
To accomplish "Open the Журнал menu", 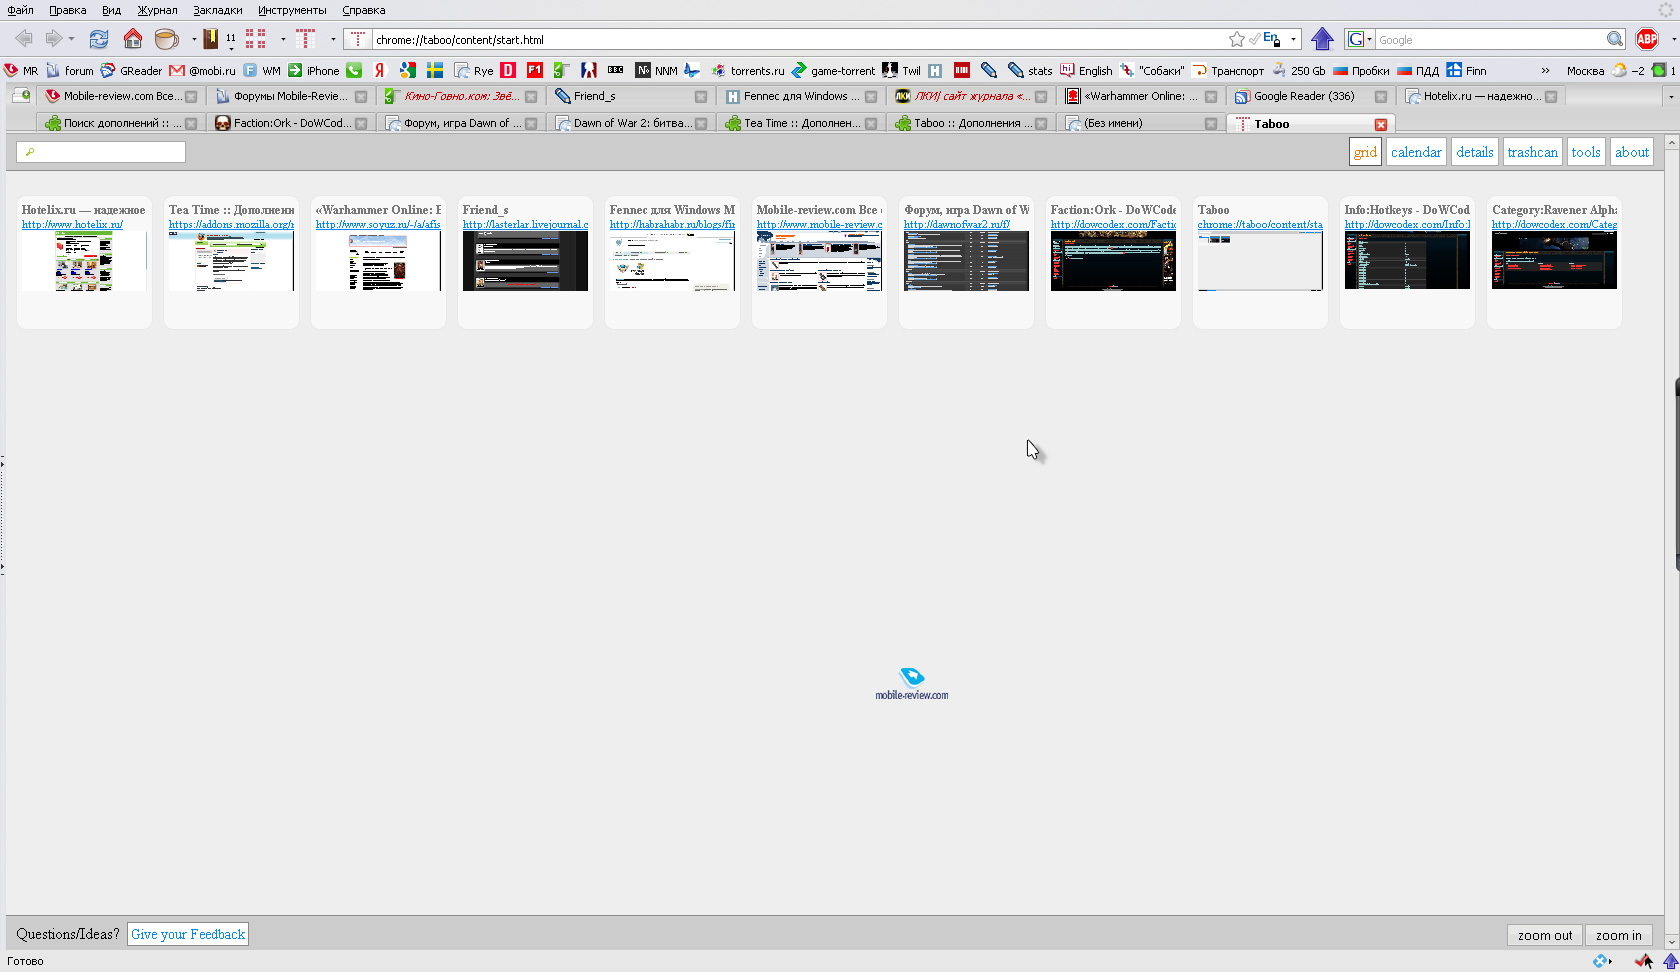I will (x=157, y=10).
